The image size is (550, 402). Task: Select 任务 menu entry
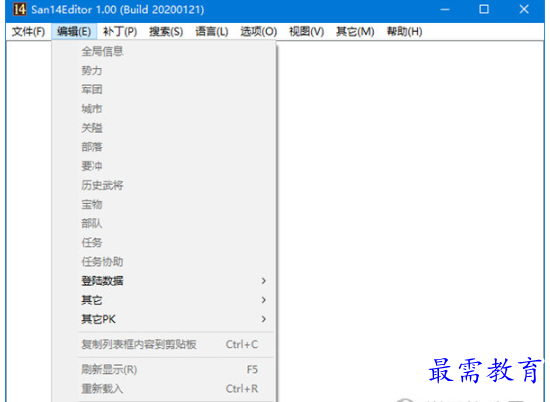click(x=164, y=242)
